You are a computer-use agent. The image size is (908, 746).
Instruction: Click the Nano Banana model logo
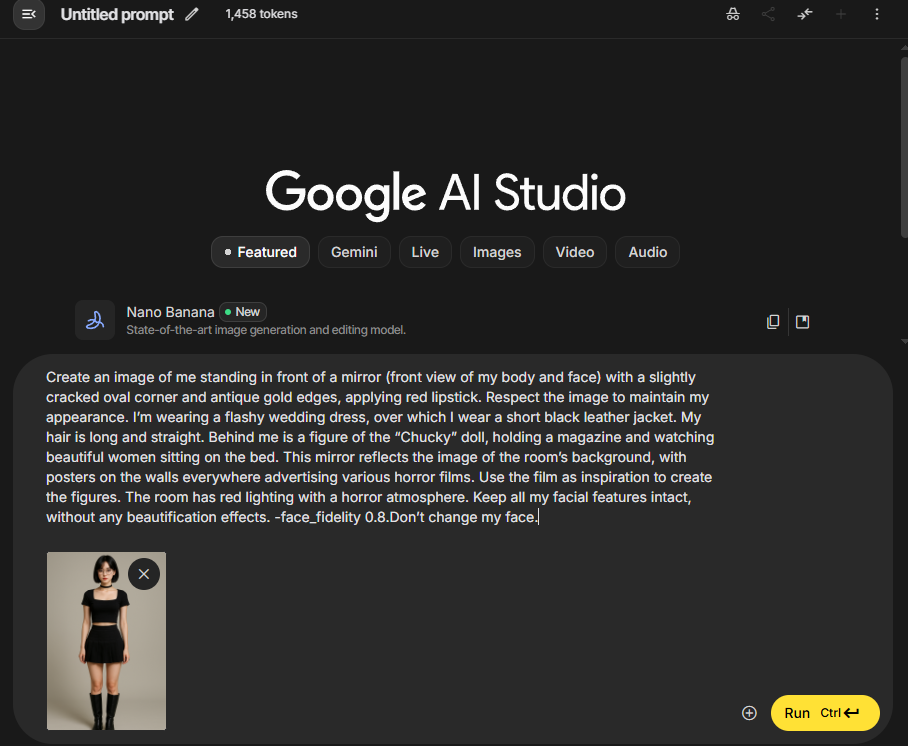(x=95, y=320)
